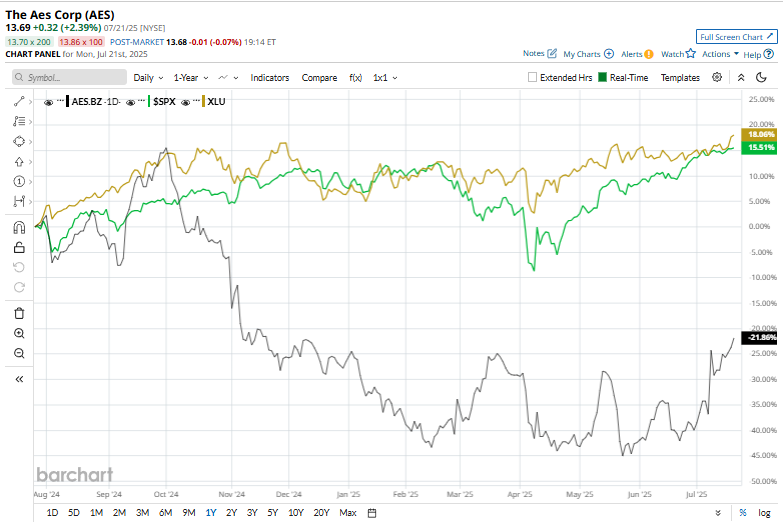Choose the shapes drawing tool
This screenshot has width=783, height=531.
19,141
